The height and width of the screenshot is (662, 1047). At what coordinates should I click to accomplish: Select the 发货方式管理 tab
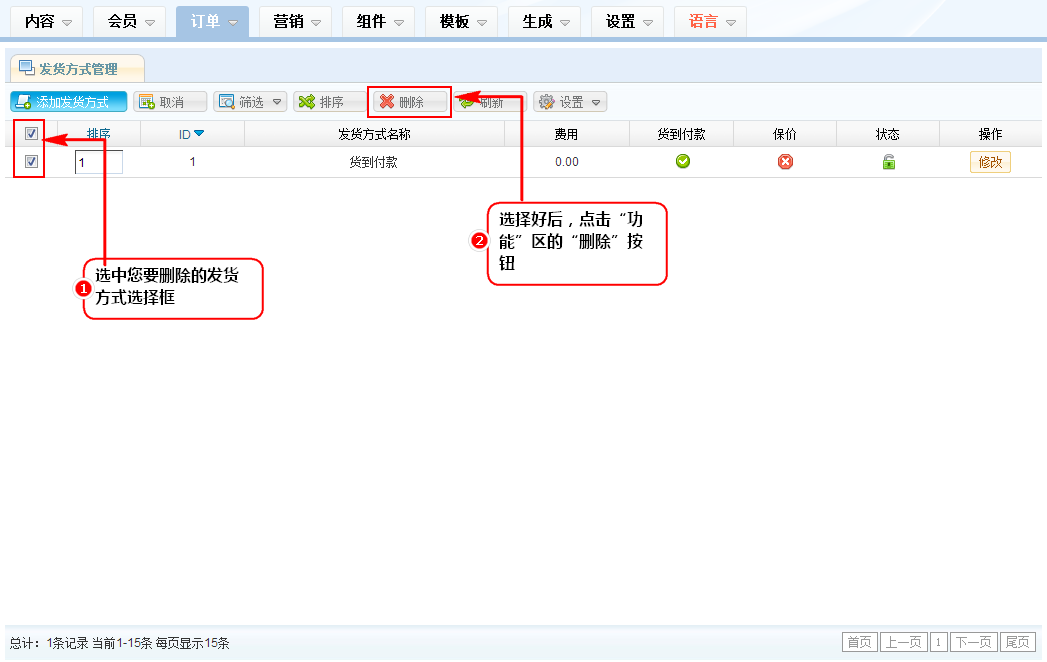click(x=78, y=69)
